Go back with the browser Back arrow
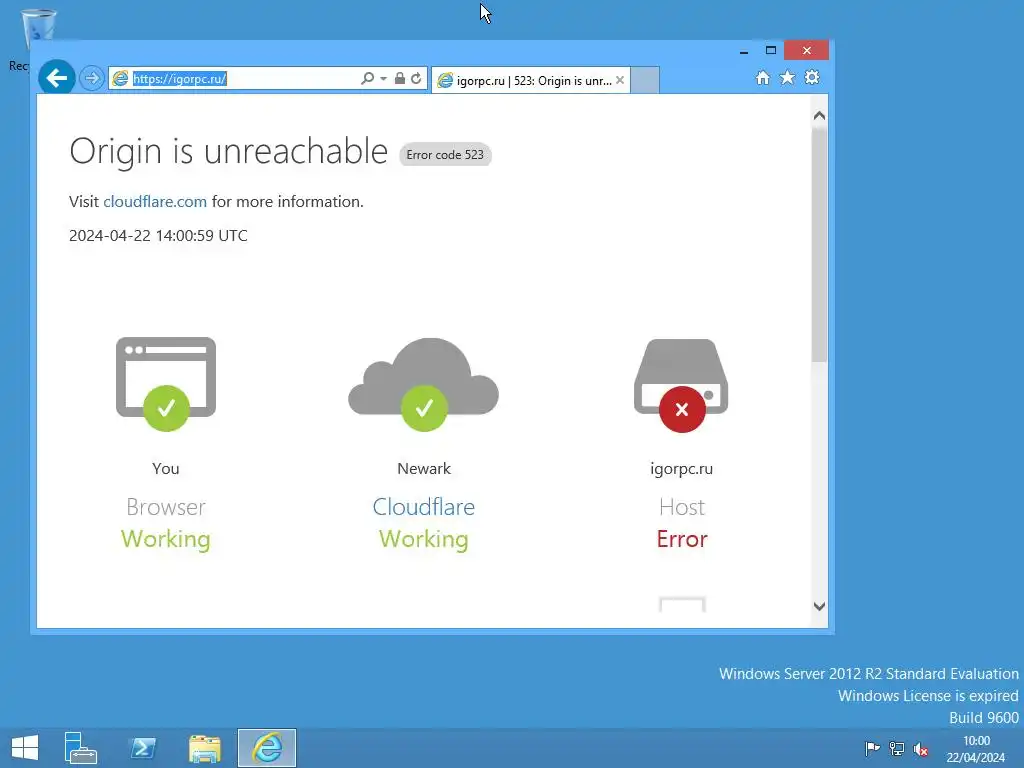The image size is (1024, 768). click(x=57, y=78)
